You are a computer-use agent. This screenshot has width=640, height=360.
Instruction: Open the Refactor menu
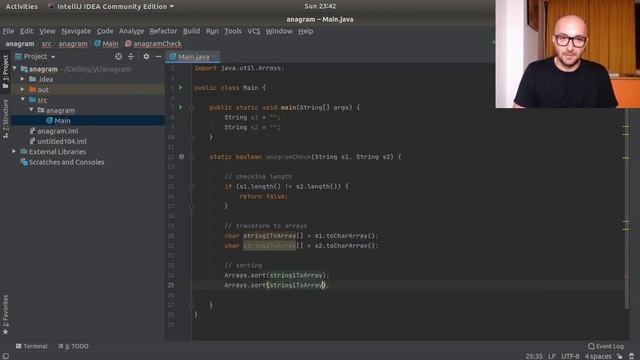(x=163, y=31)
